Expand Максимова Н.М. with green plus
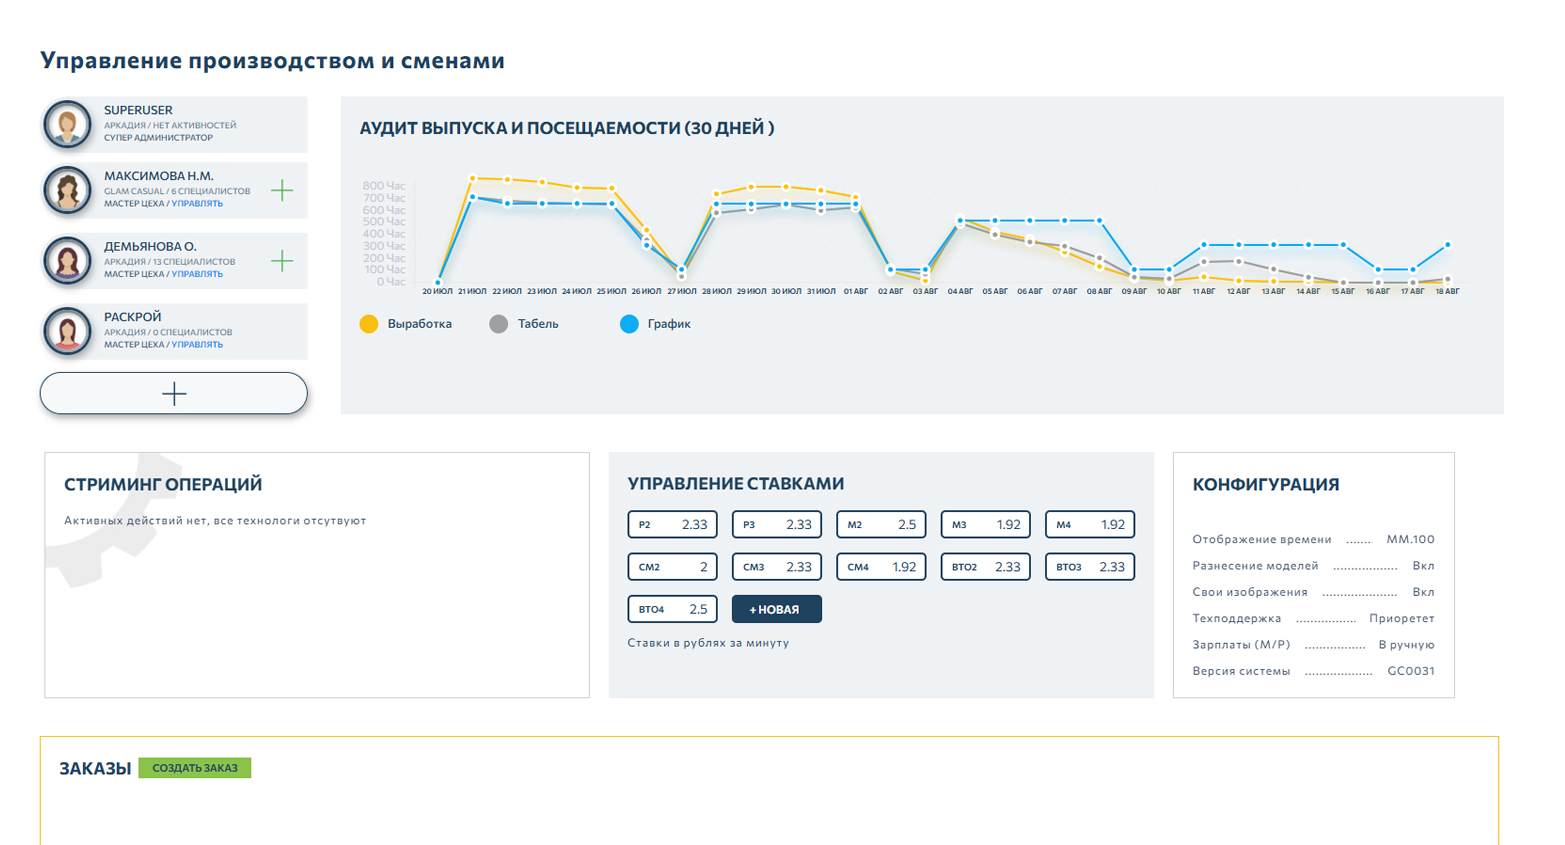 click(282, 190)
